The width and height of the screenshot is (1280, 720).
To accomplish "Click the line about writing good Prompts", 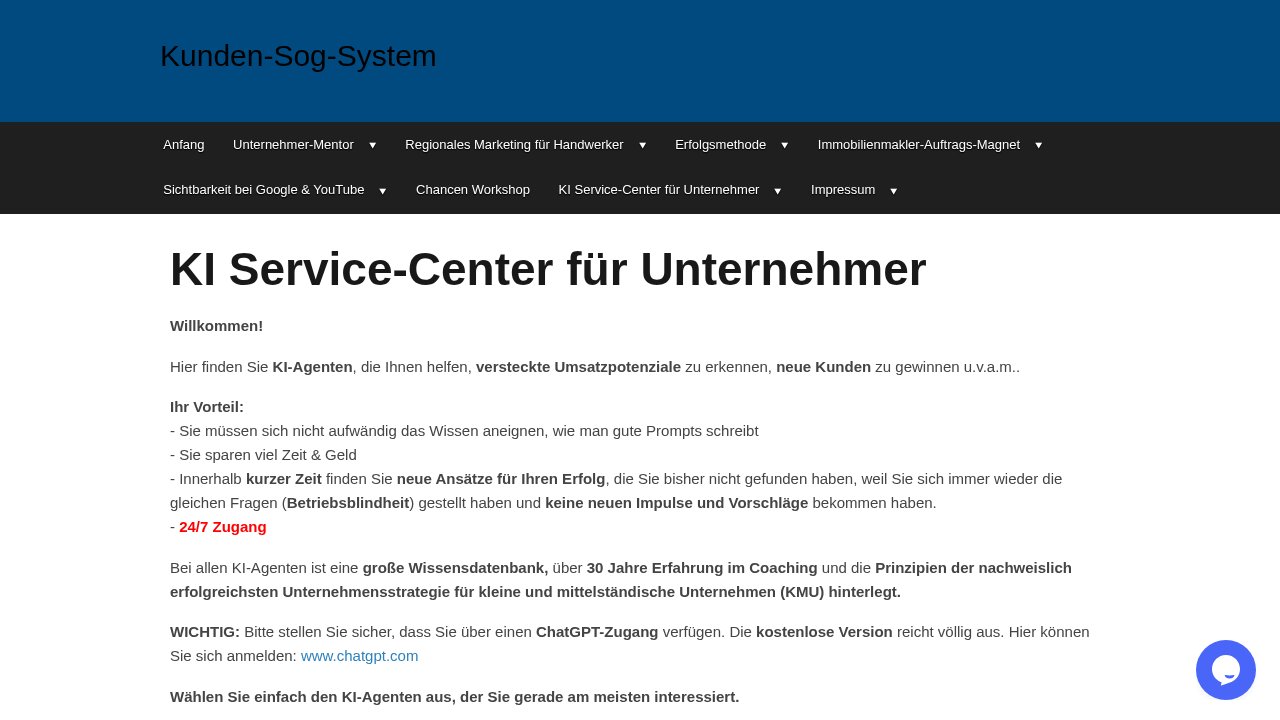I will pyautogui.click(x=465, y=431).
